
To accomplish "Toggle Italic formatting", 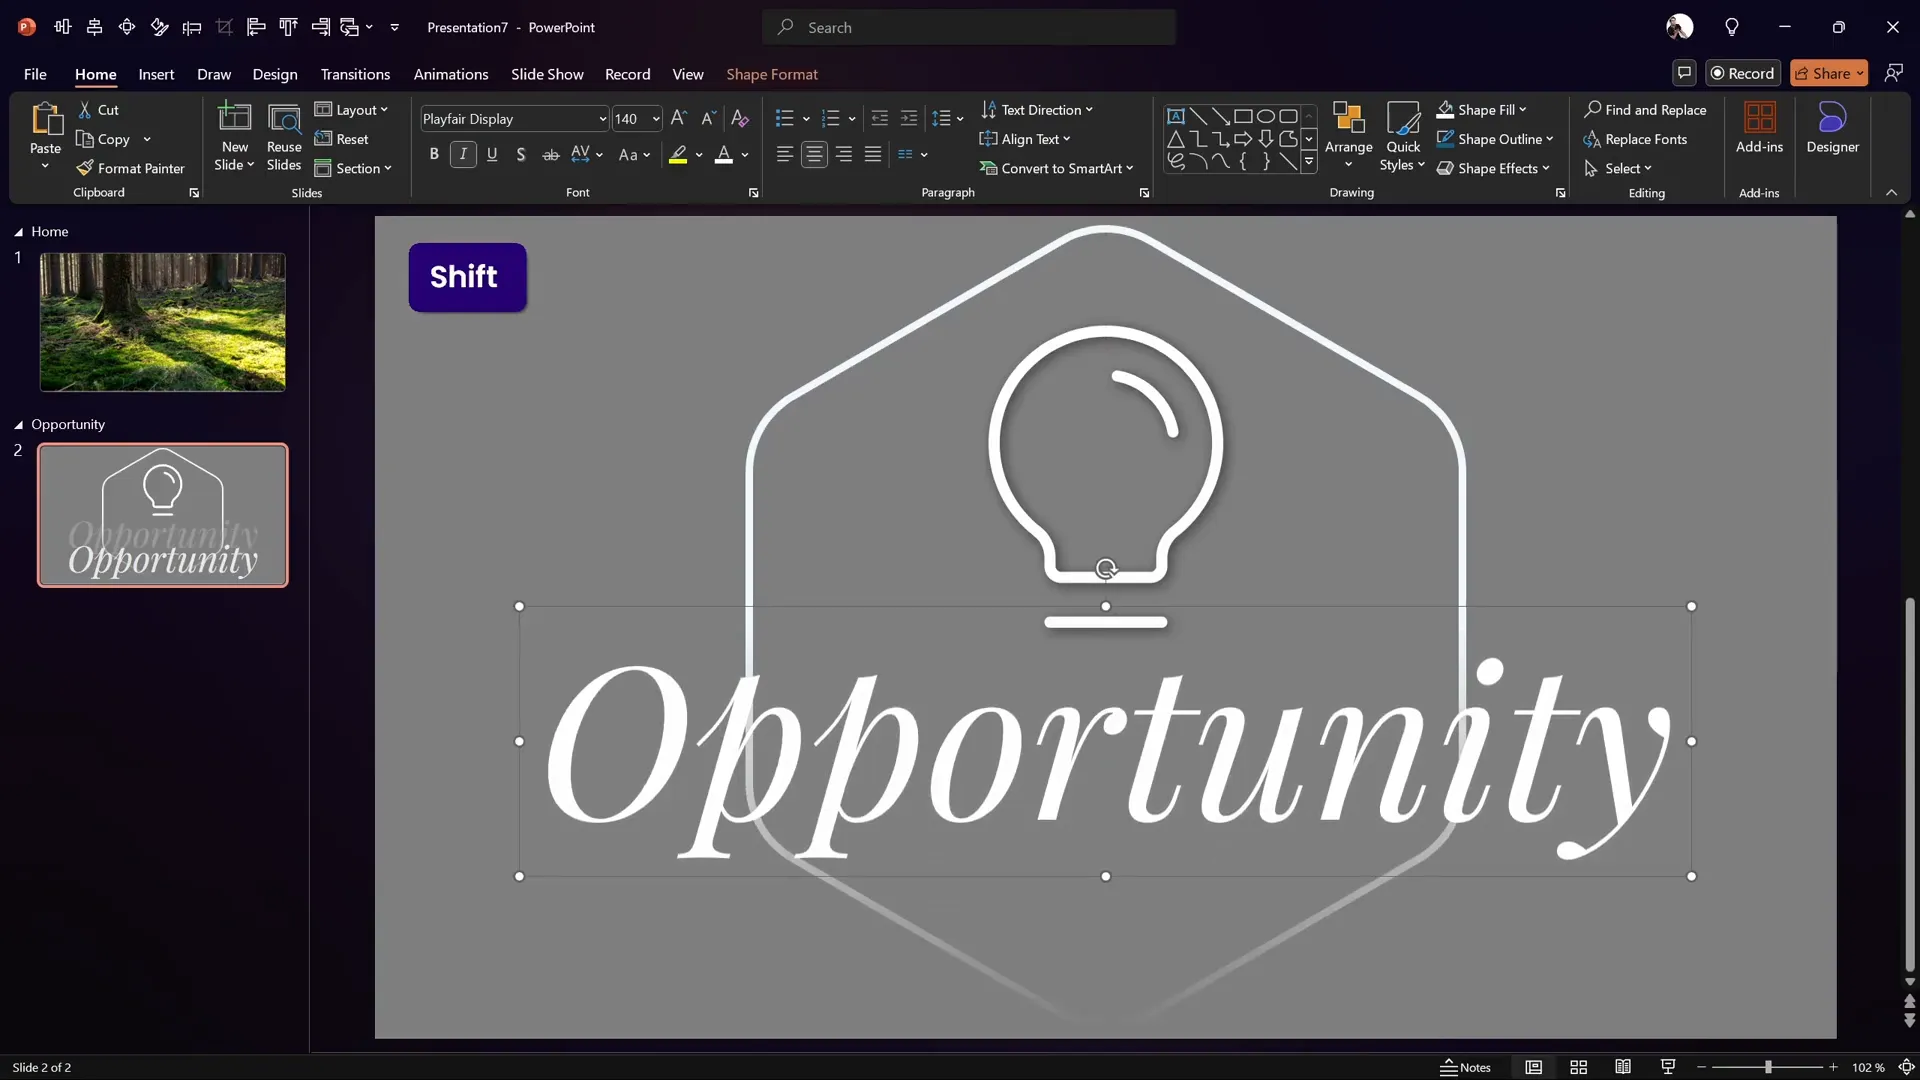I will [x=463, y=154].
